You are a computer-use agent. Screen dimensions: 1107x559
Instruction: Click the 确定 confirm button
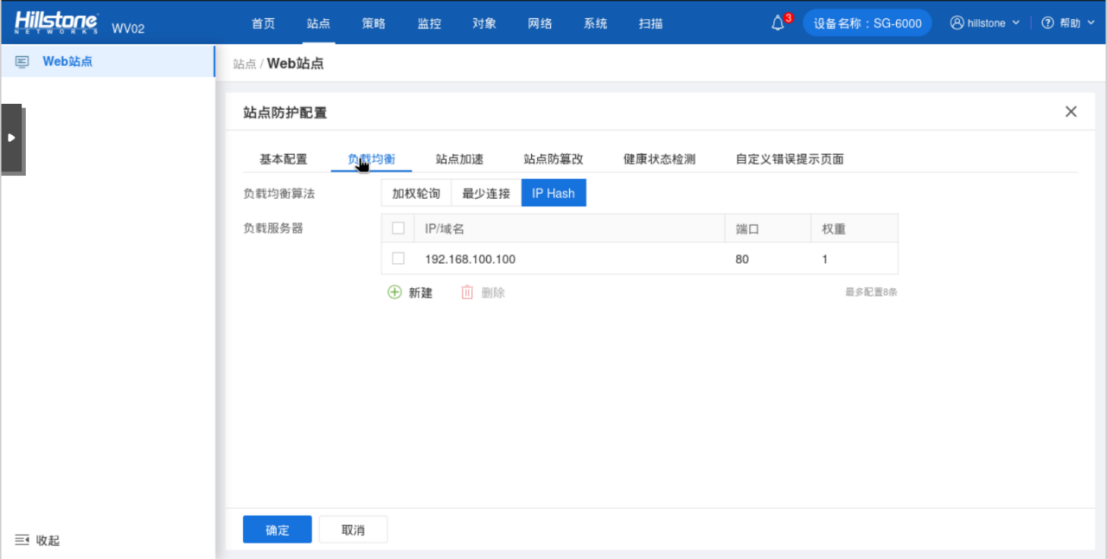pyautogui.click(x=277, y=529)
